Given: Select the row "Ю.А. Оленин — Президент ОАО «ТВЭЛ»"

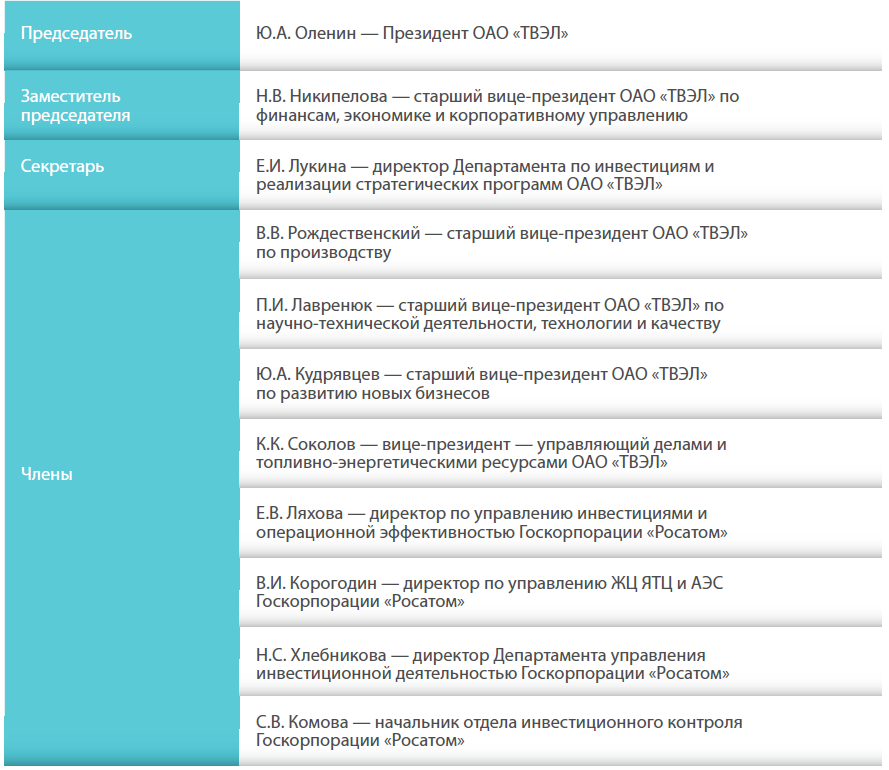Looking at the screenshot, I should [x=560, y=35].
